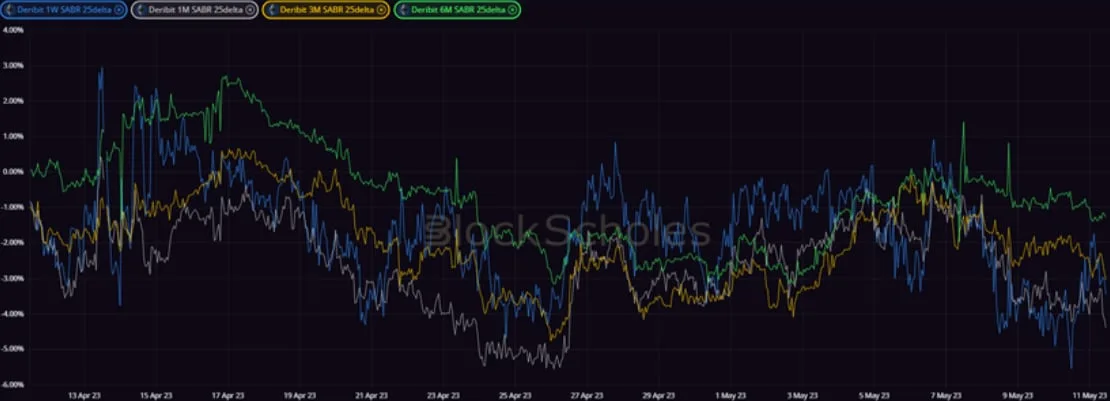
Task: Click the 2.00% y-axis label
Action: 13,101
